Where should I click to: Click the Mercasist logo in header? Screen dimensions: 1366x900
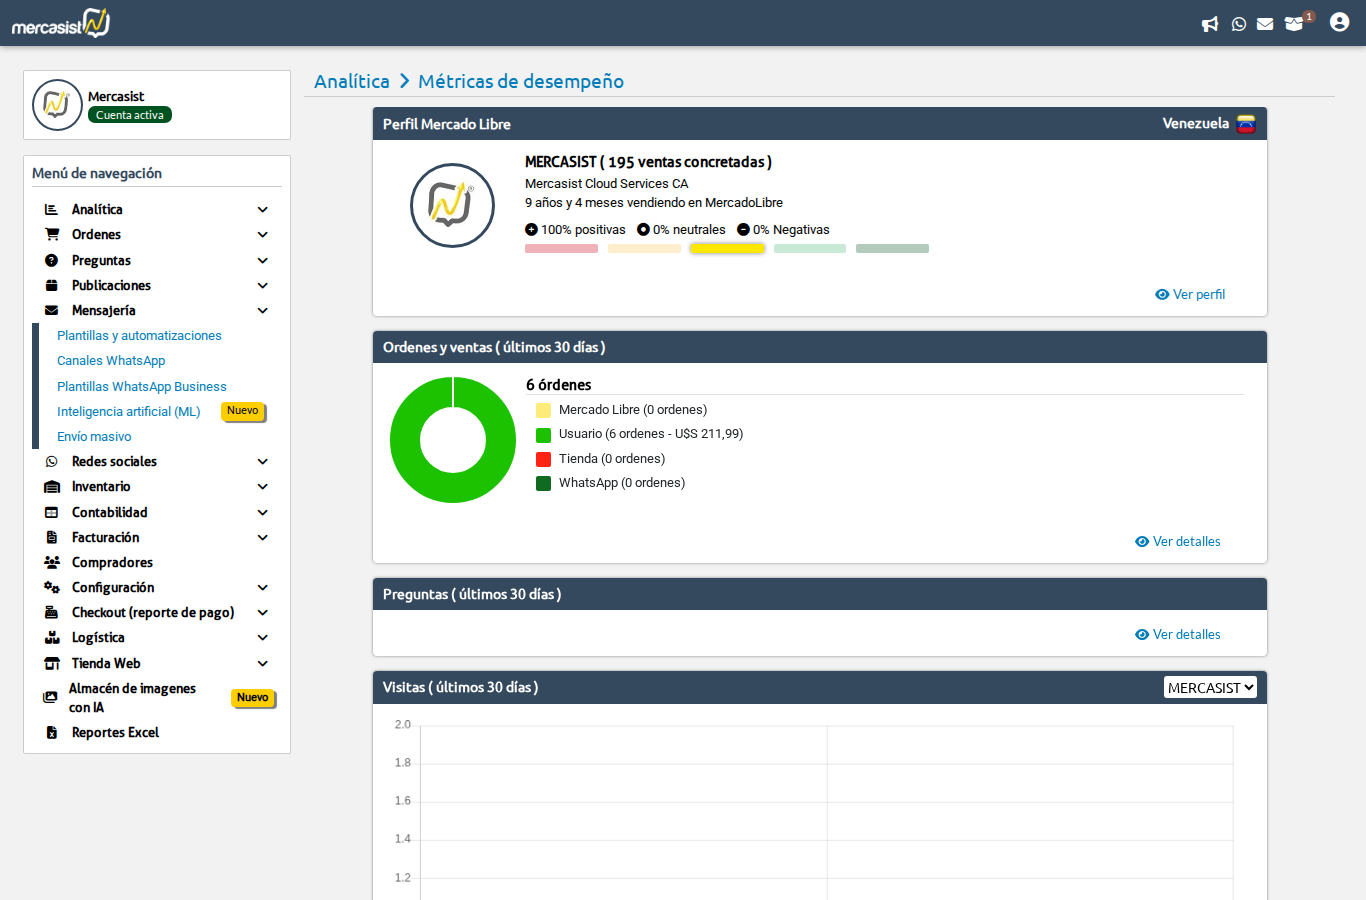pos(61,23)
